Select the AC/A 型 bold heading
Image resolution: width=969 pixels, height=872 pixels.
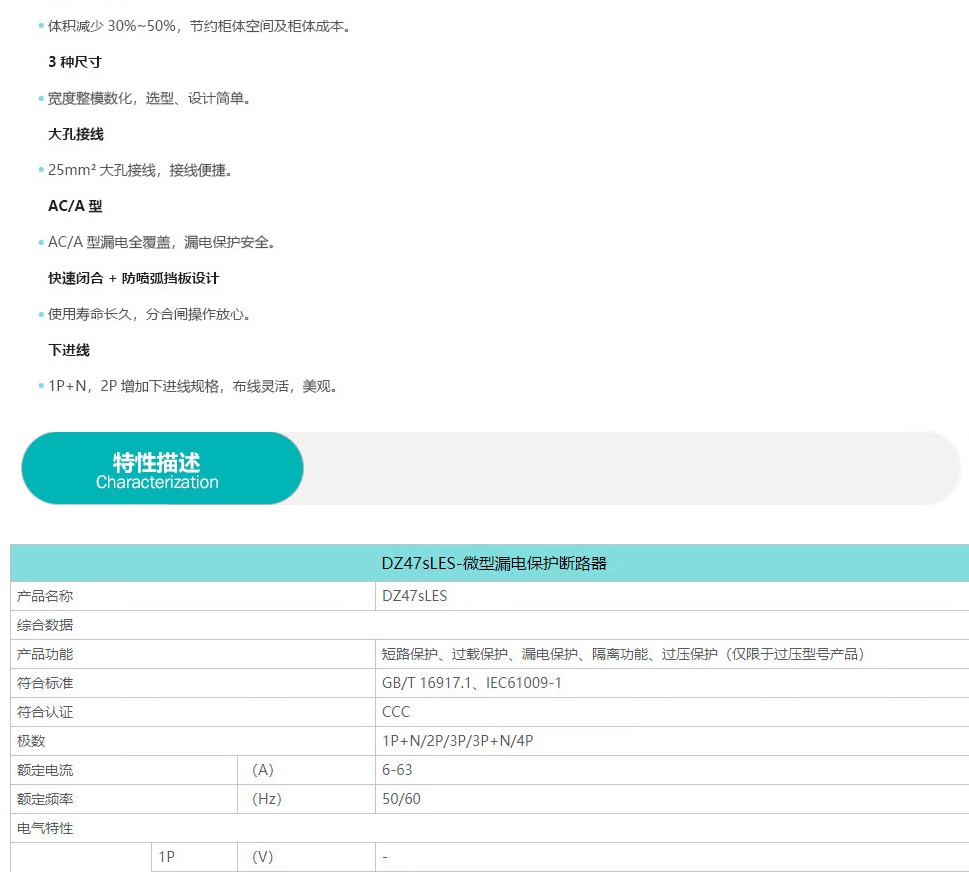[75, 206]
